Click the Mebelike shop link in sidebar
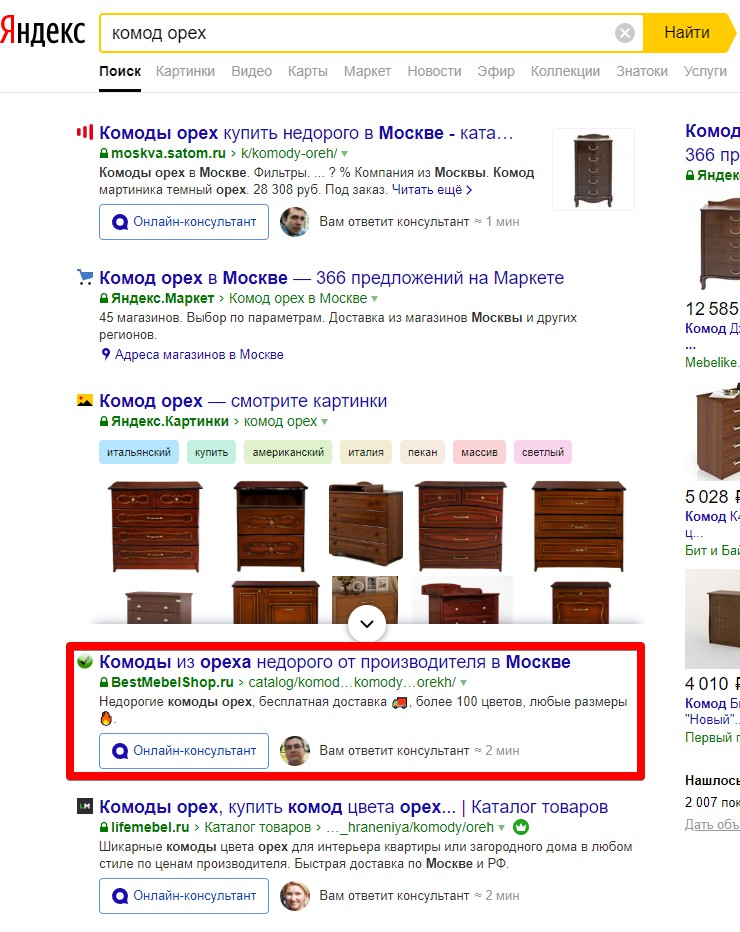 (x=712, y=362)
